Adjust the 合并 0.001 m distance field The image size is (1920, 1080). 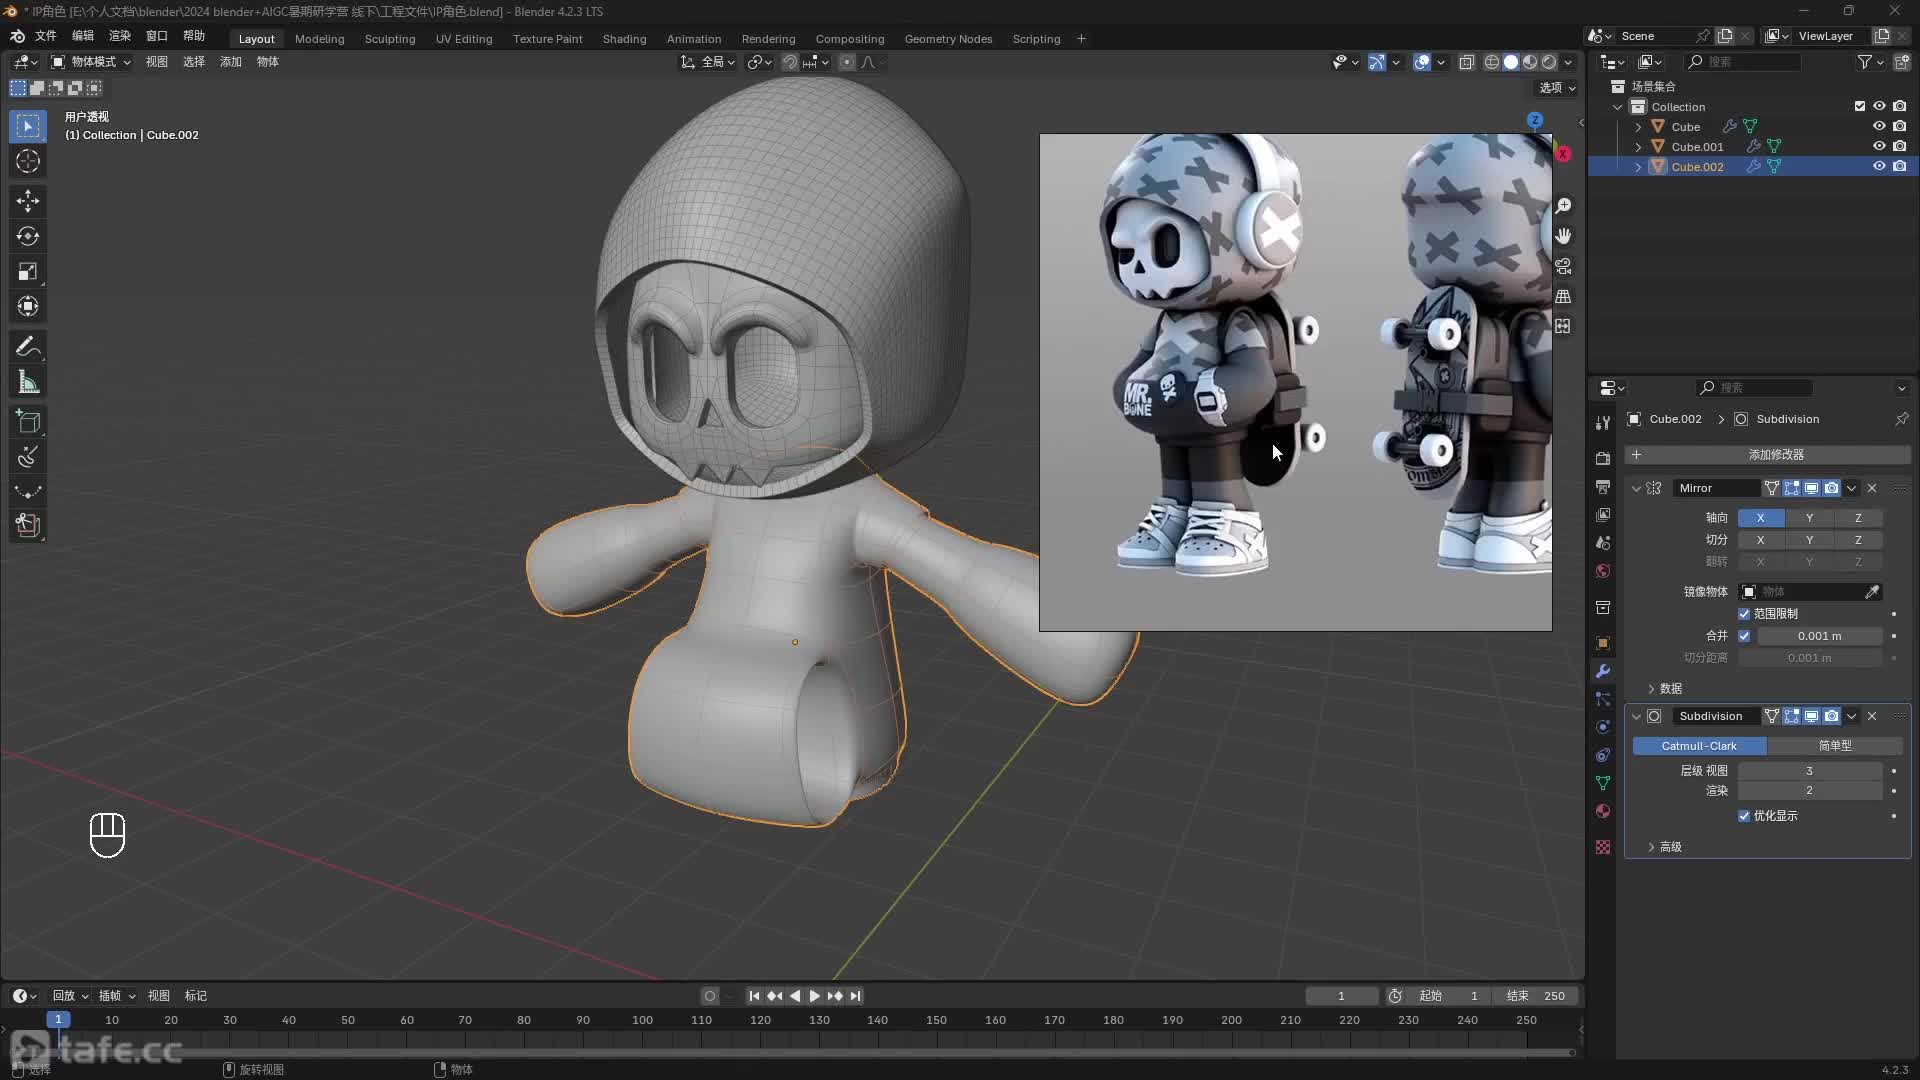[x=1819, y=636]
